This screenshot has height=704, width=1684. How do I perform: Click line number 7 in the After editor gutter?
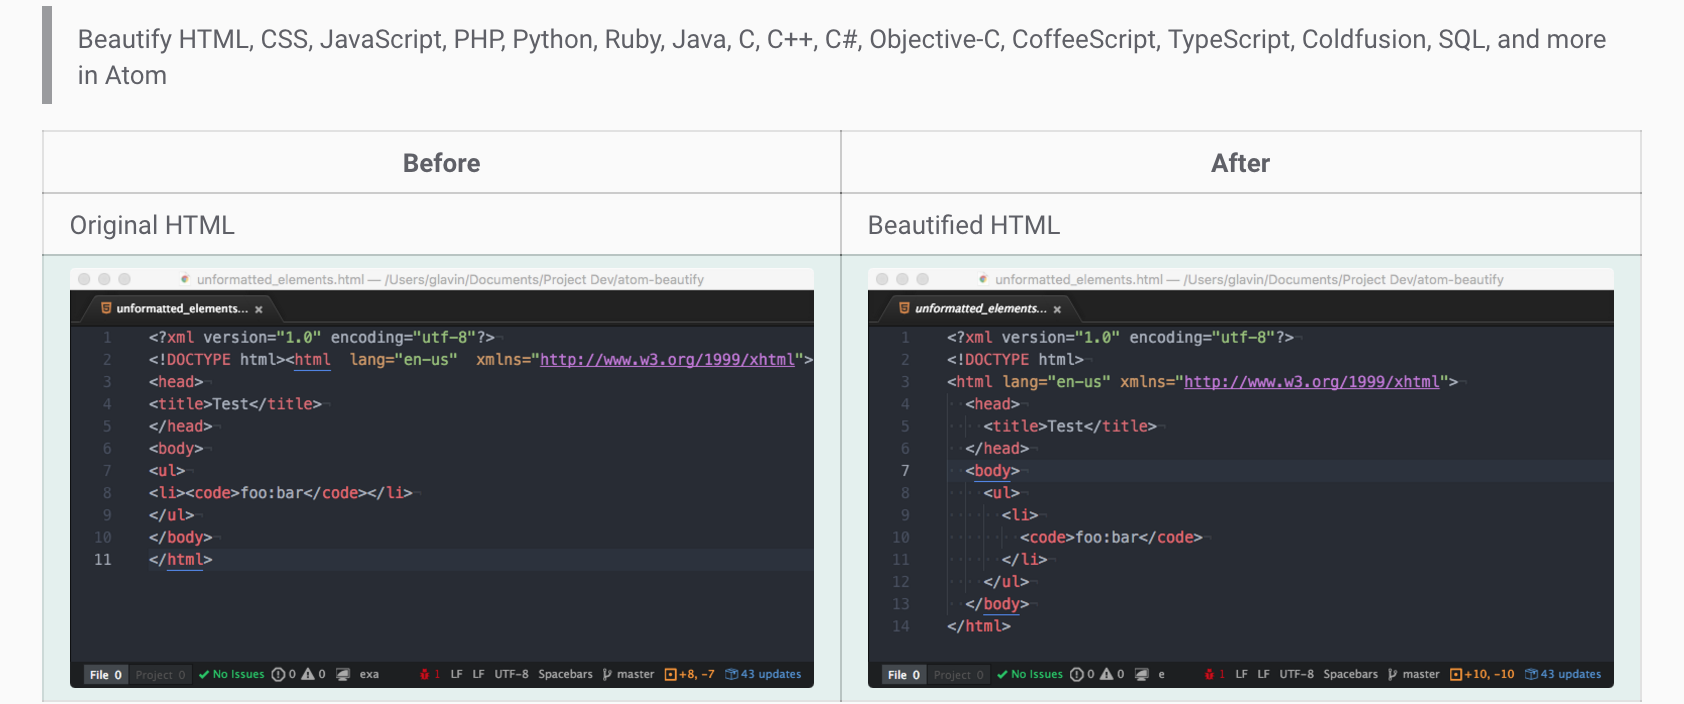[x=905, y=471]
